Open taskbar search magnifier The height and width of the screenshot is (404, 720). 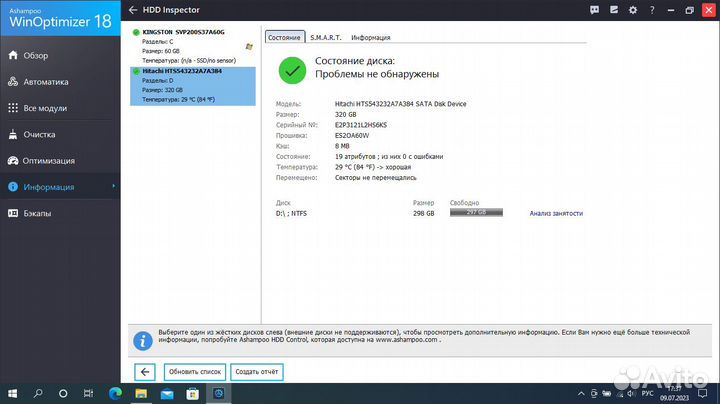pyautogui.click(x=38, y=393)
